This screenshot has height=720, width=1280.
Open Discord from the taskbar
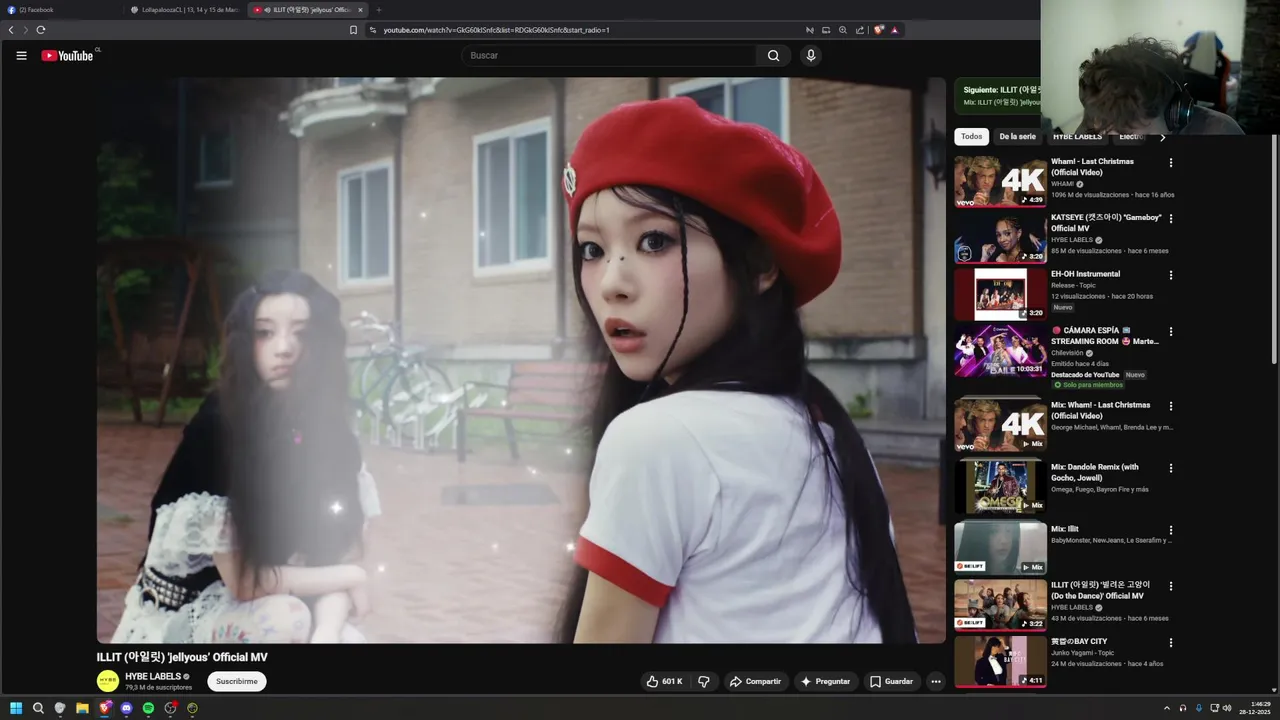point(126,708)
